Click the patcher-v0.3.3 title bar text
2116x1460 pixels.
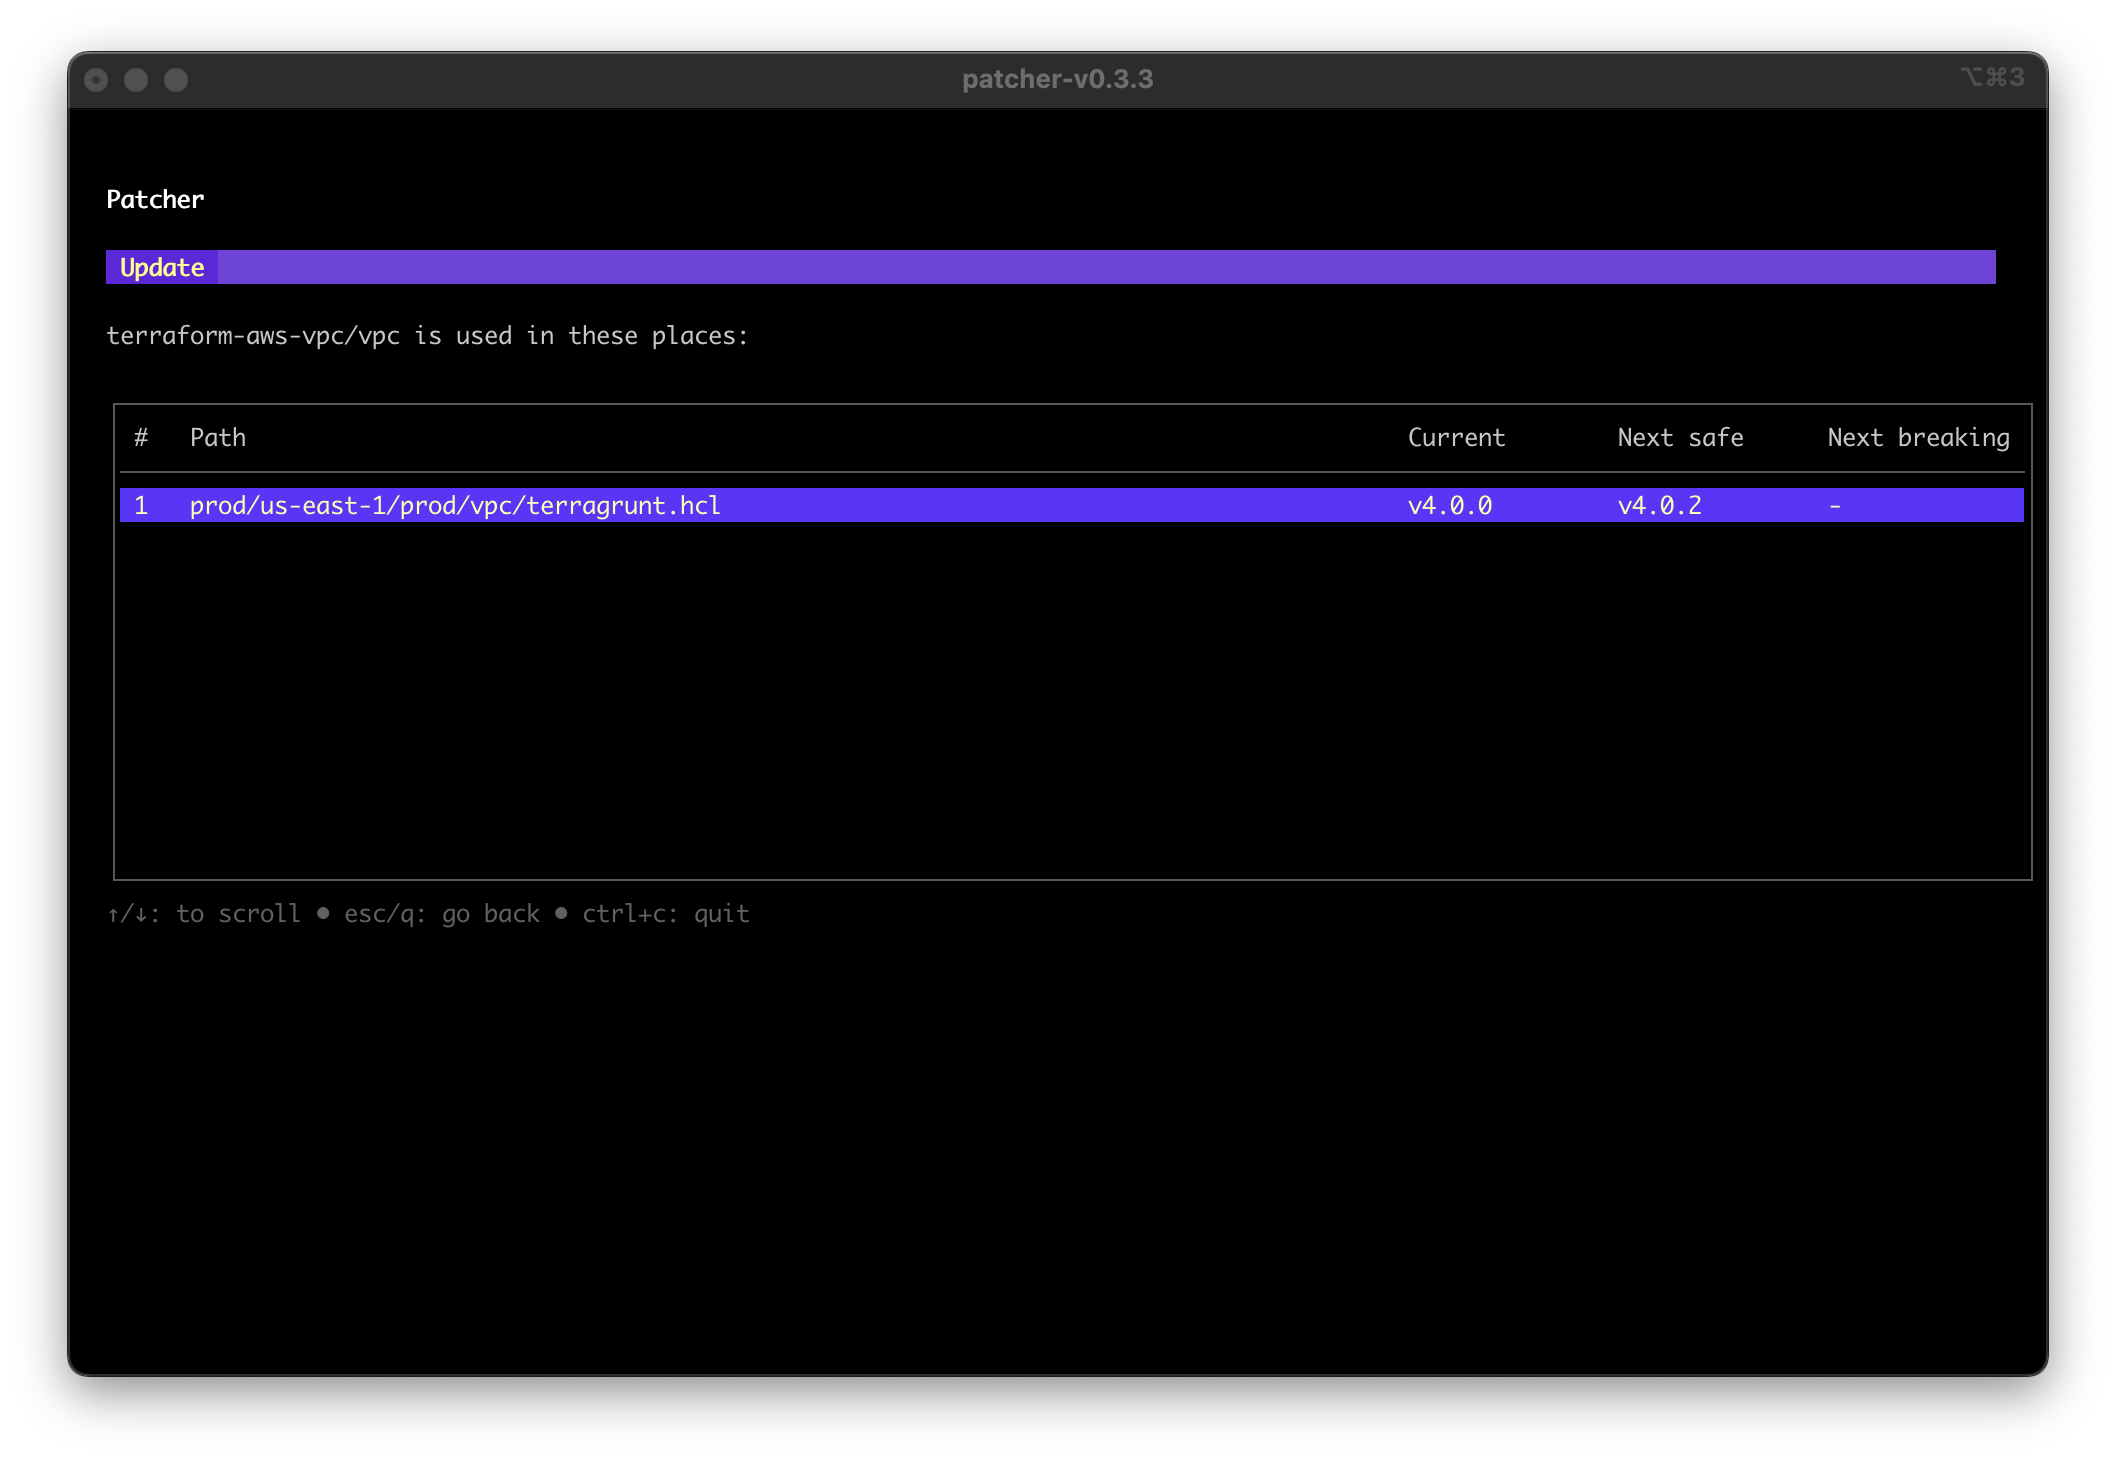pyautogui.click(x=1057, y=80)
